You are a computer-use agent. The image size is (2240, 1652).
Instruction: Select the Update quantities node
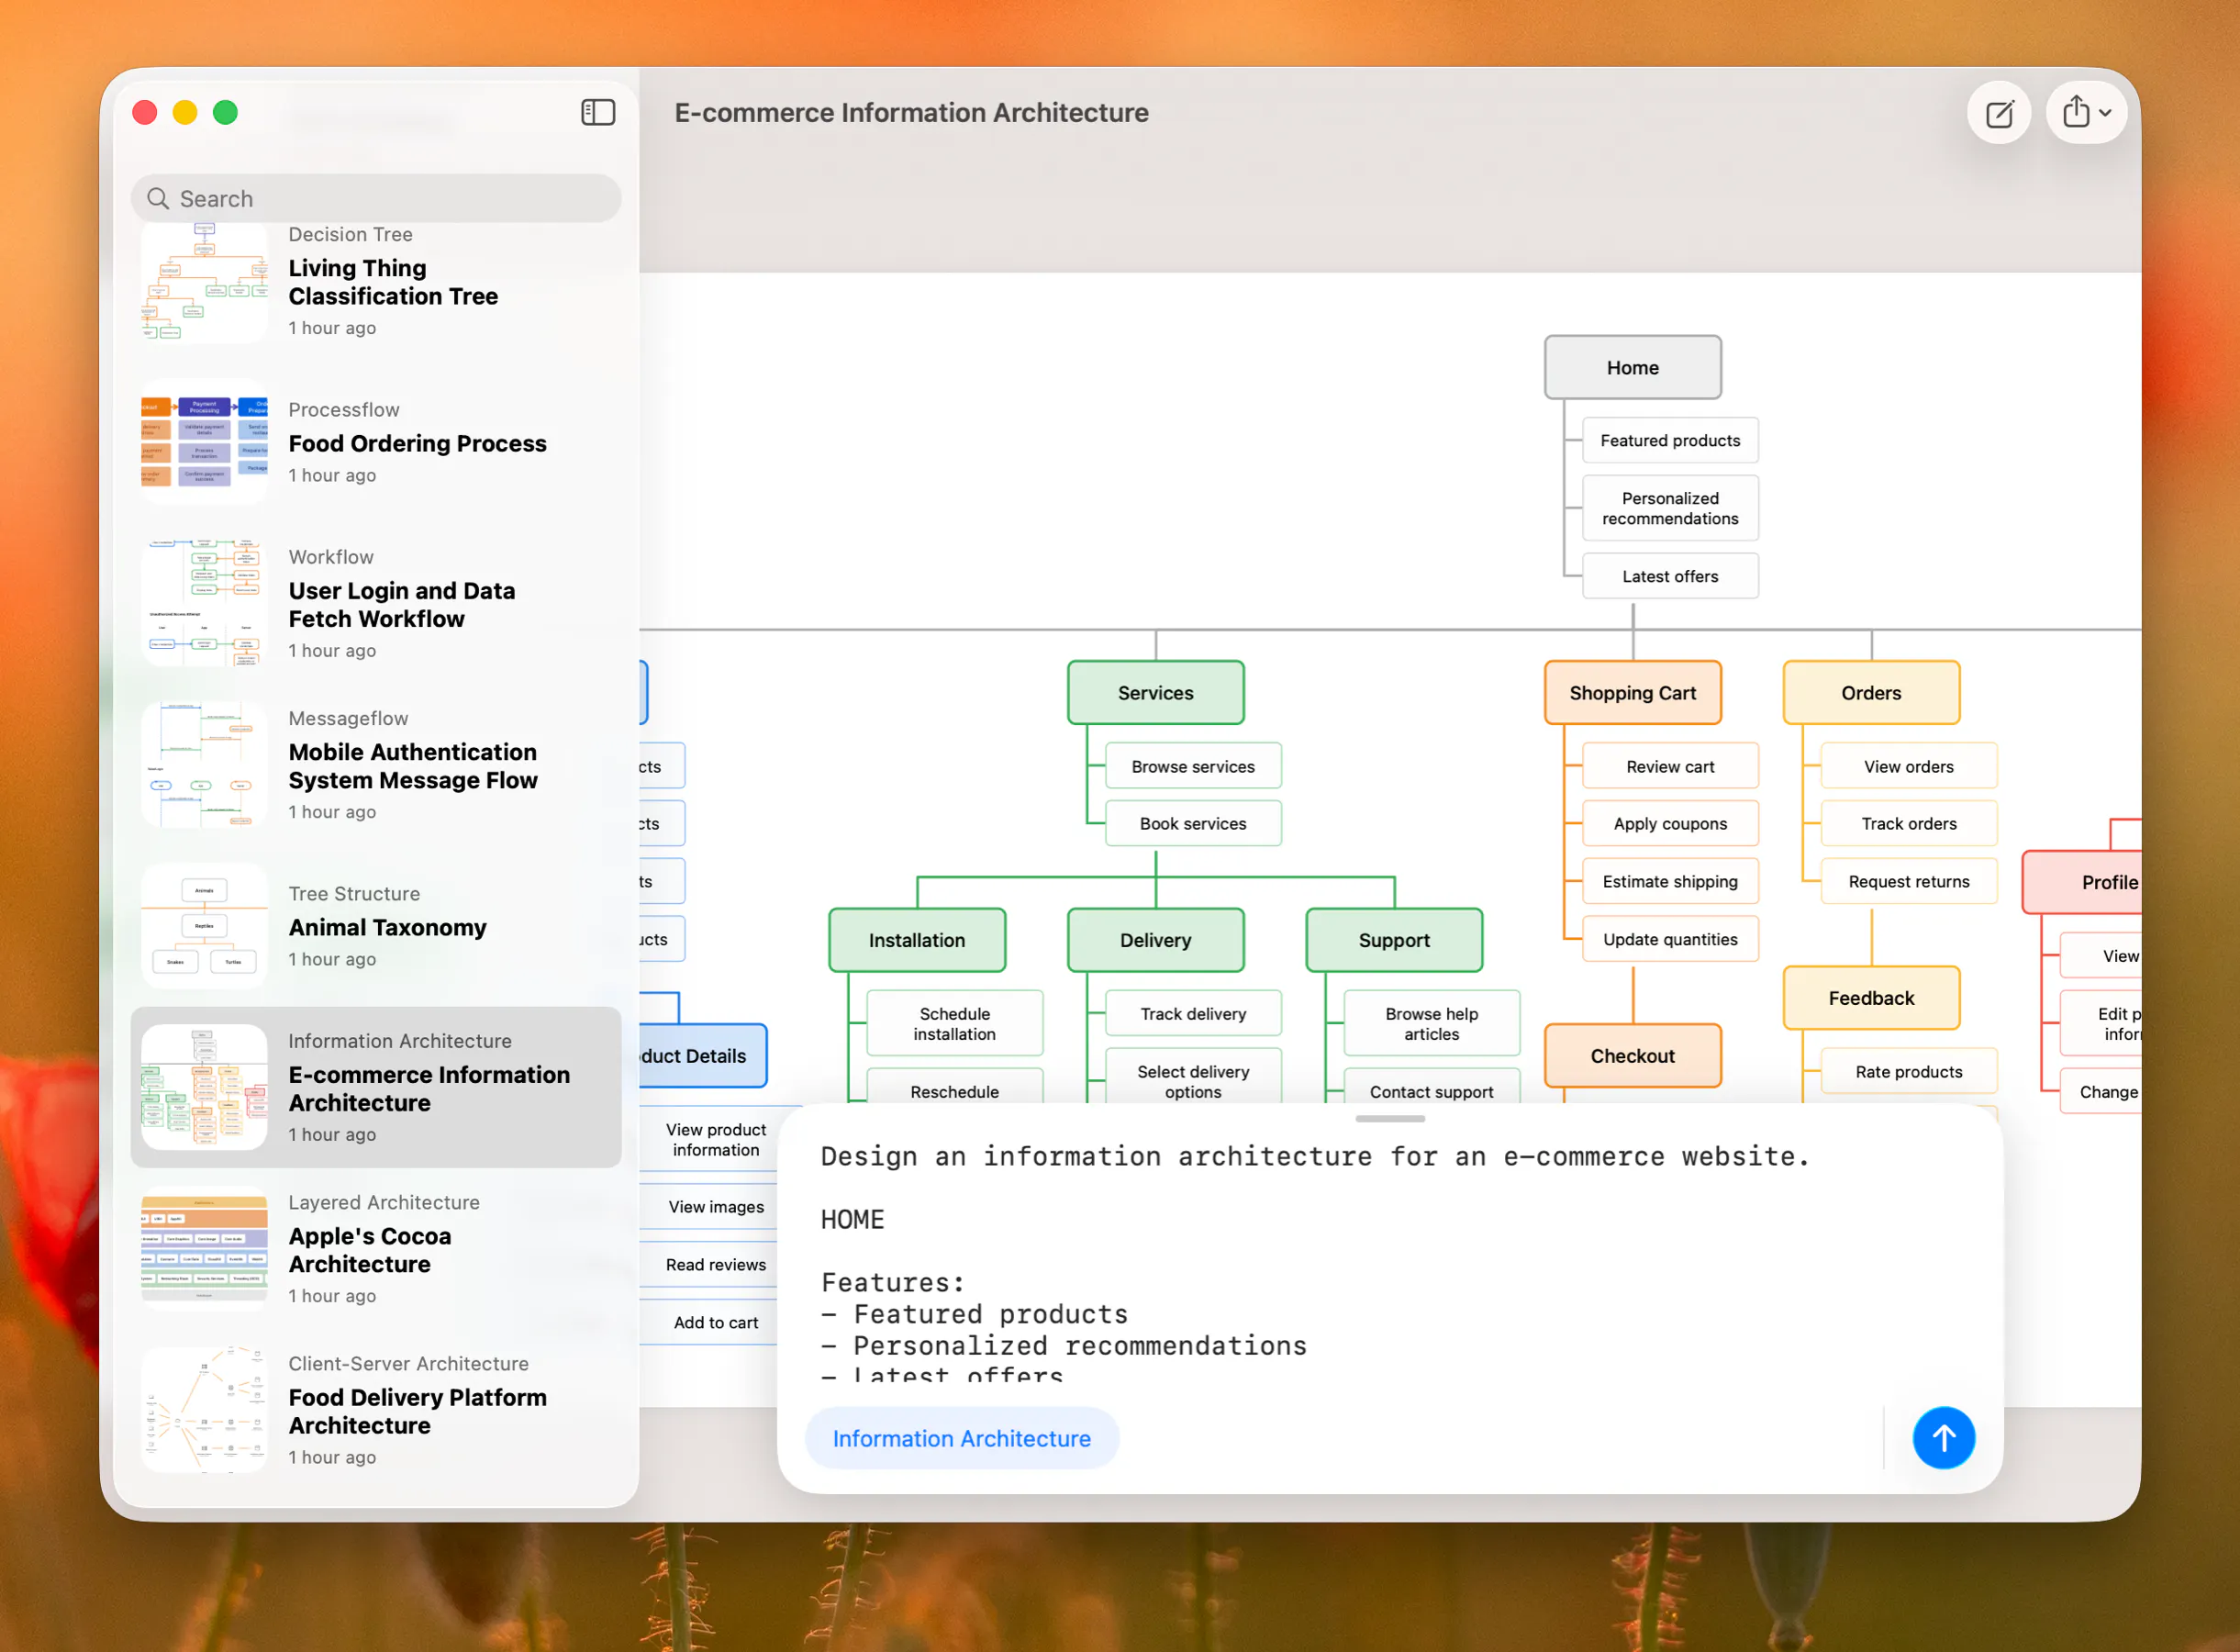pos(1670,939)
